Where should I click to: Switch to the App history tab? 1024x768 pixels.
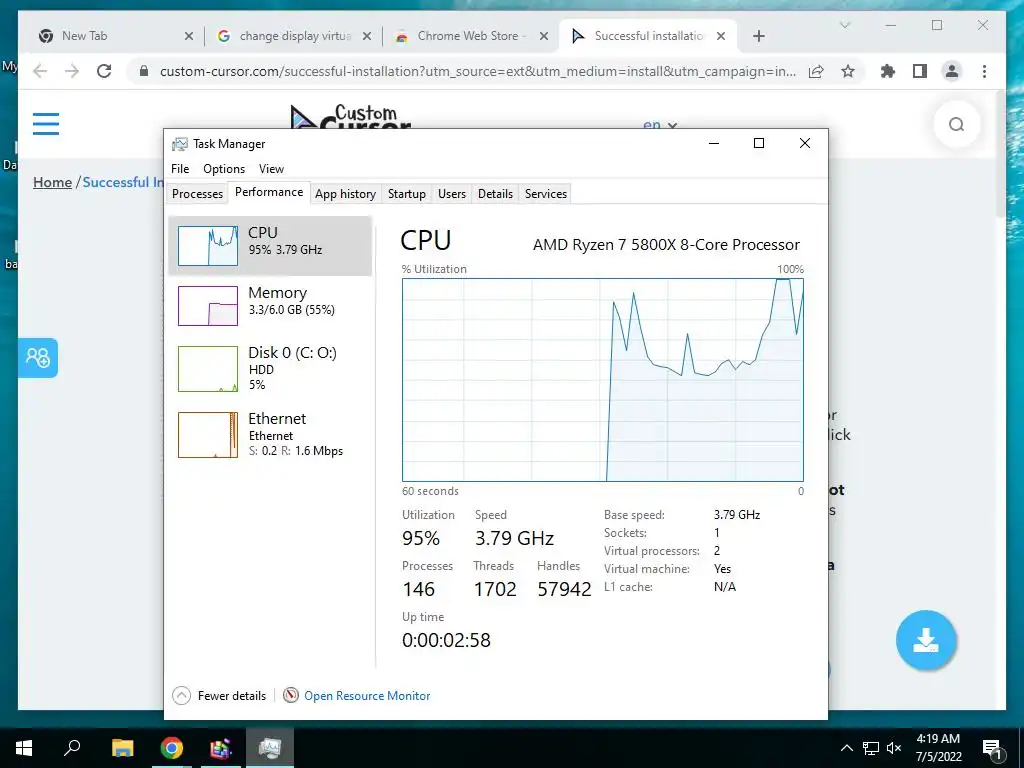[345, 194]
